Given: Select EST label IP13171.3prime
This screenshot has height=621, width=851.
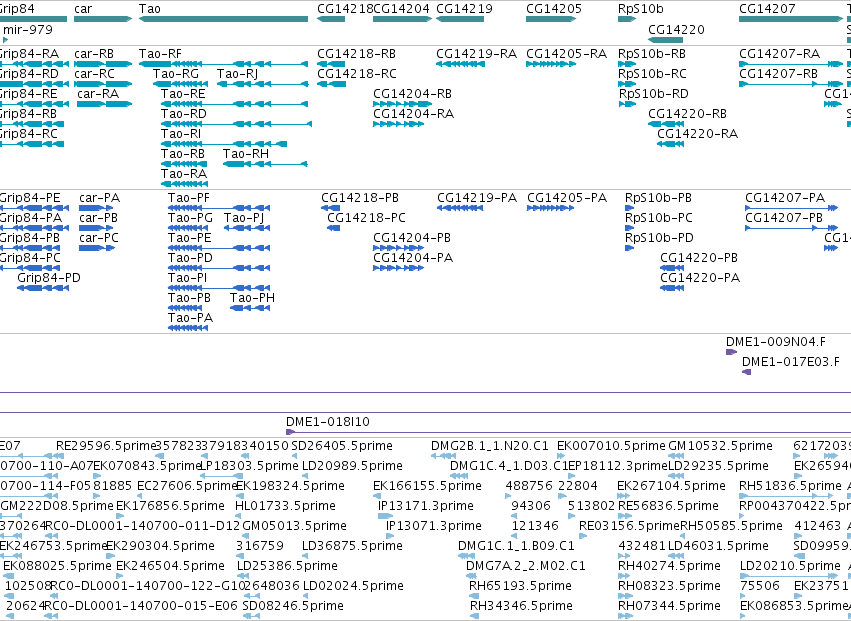Looking at the screenshot, I should [426, 505].
